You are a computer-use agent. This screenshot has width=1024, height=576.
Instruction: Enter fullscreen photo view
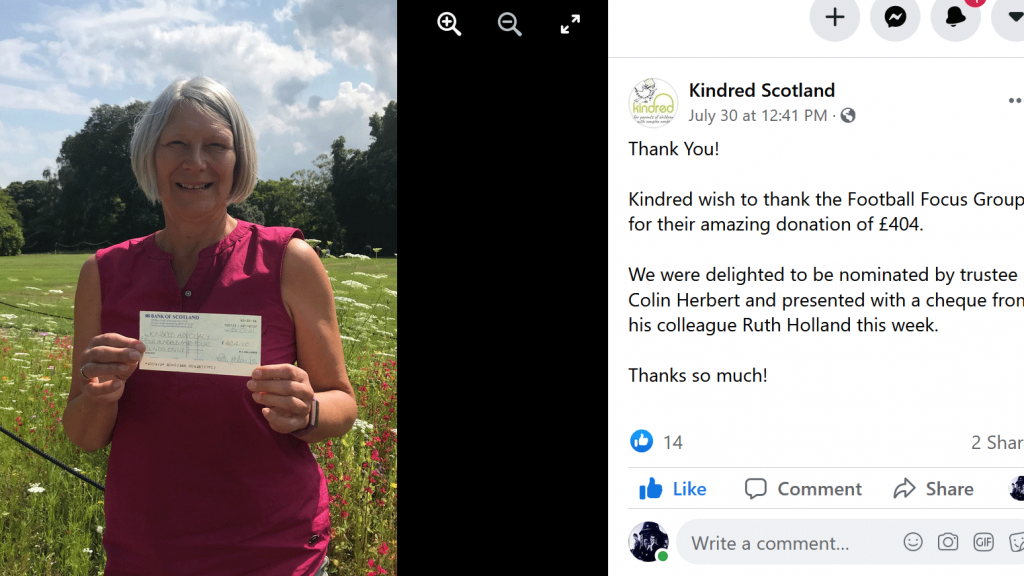[x=570, y=24]
